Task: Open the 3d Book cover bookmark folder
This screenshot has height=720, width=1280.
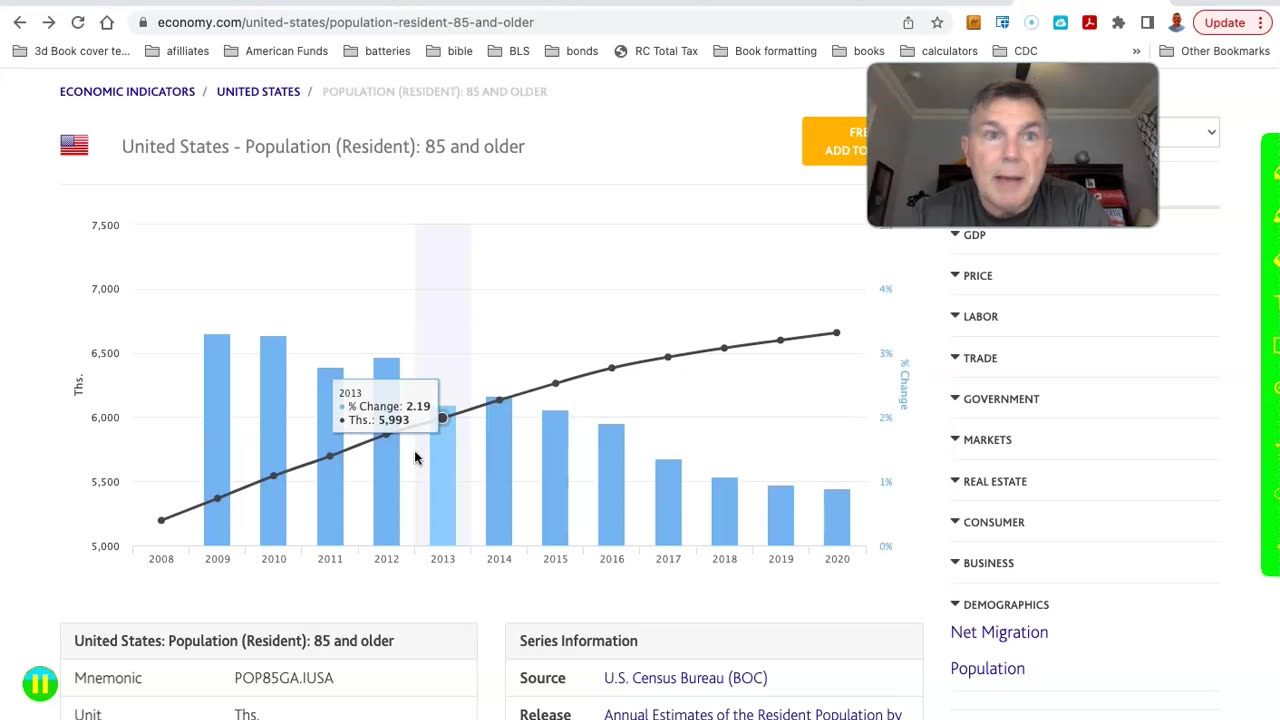Action: [72, 51]
